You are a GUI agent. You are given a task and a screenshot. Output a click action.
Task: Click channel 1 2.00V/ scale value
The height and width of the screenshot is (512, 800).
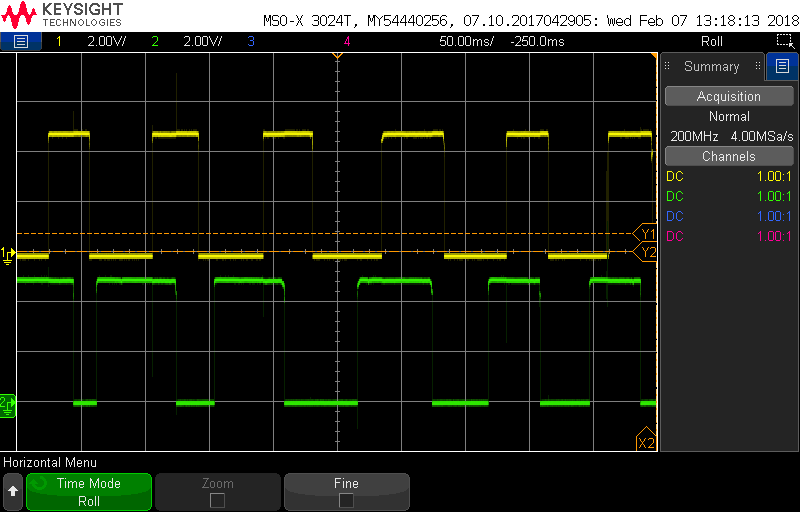click(107, 41)
